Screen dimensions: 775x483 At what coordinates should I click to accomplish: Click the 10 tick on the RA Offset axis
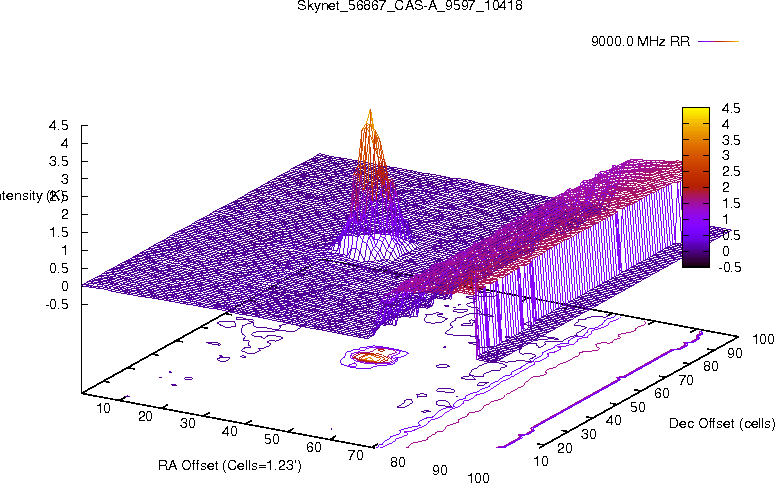103,408
